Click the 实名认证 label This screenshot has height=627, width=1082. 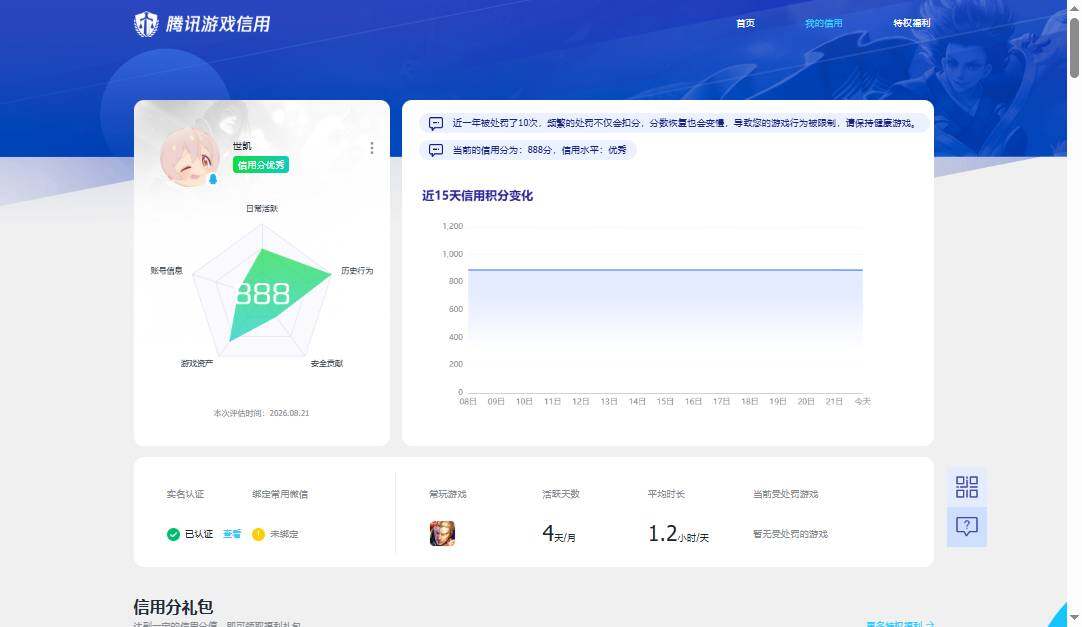point(185,495)
